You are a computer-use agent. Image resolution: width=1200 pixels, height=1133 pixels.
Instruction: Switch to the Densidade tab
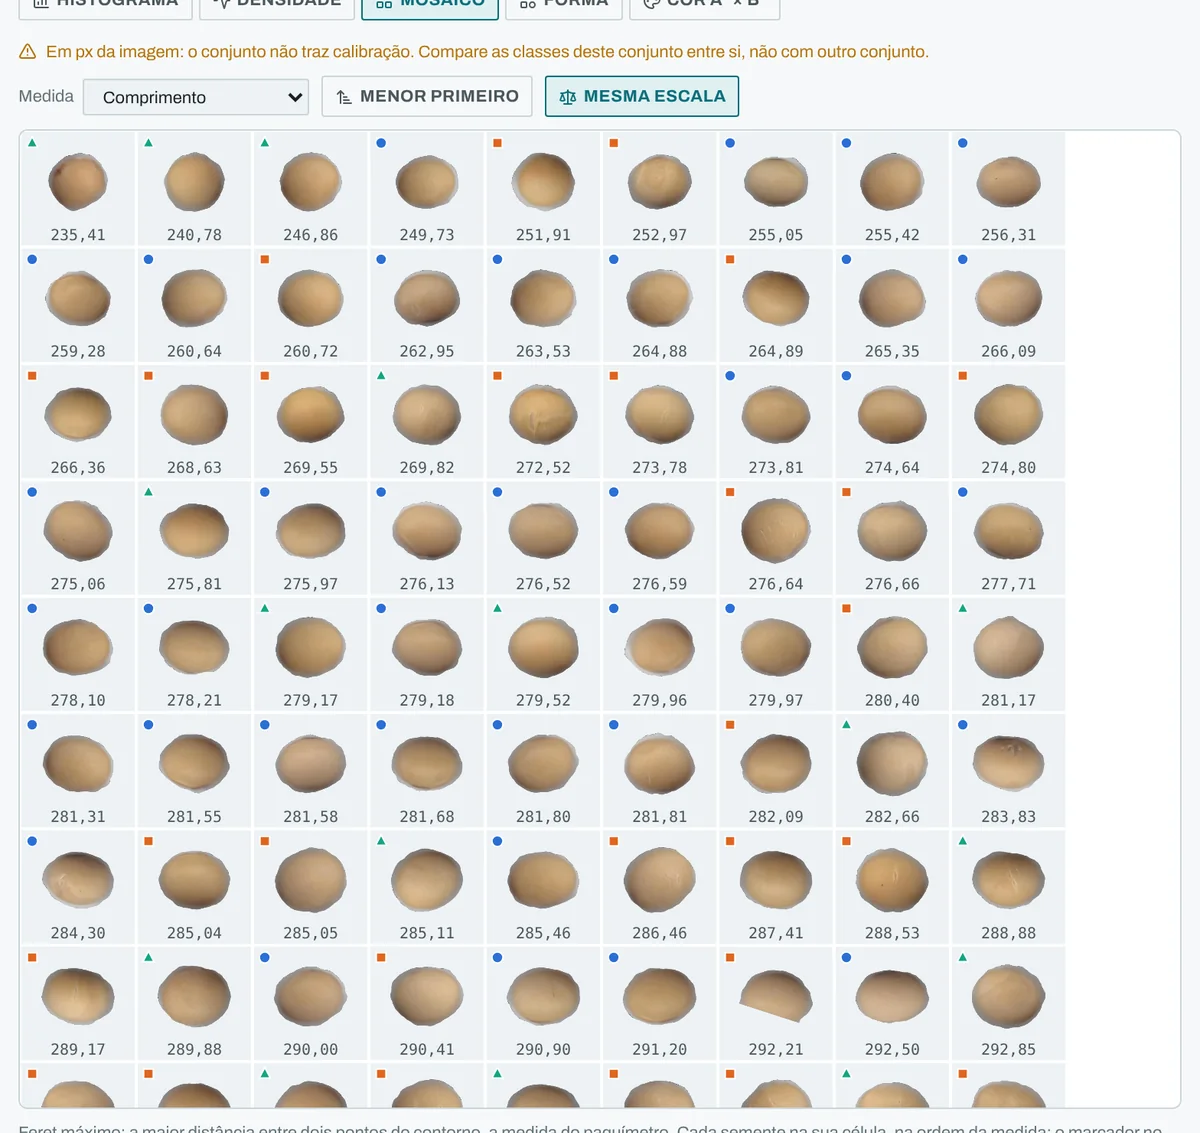(x=277, y=3)
